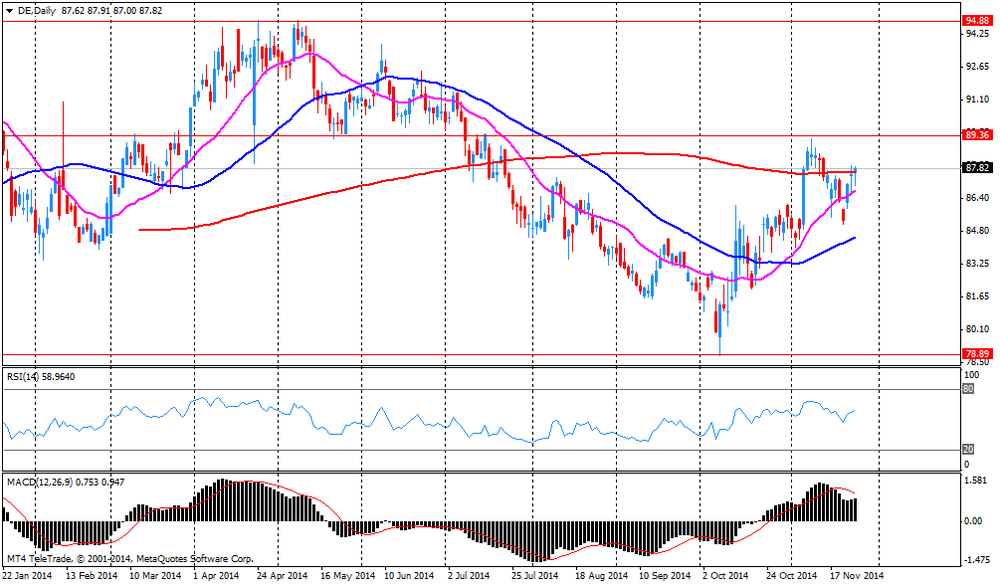Click the 2 Jul 2014 date label
This screenshot has height=584, width=1000.
click(x=471, y=576)
